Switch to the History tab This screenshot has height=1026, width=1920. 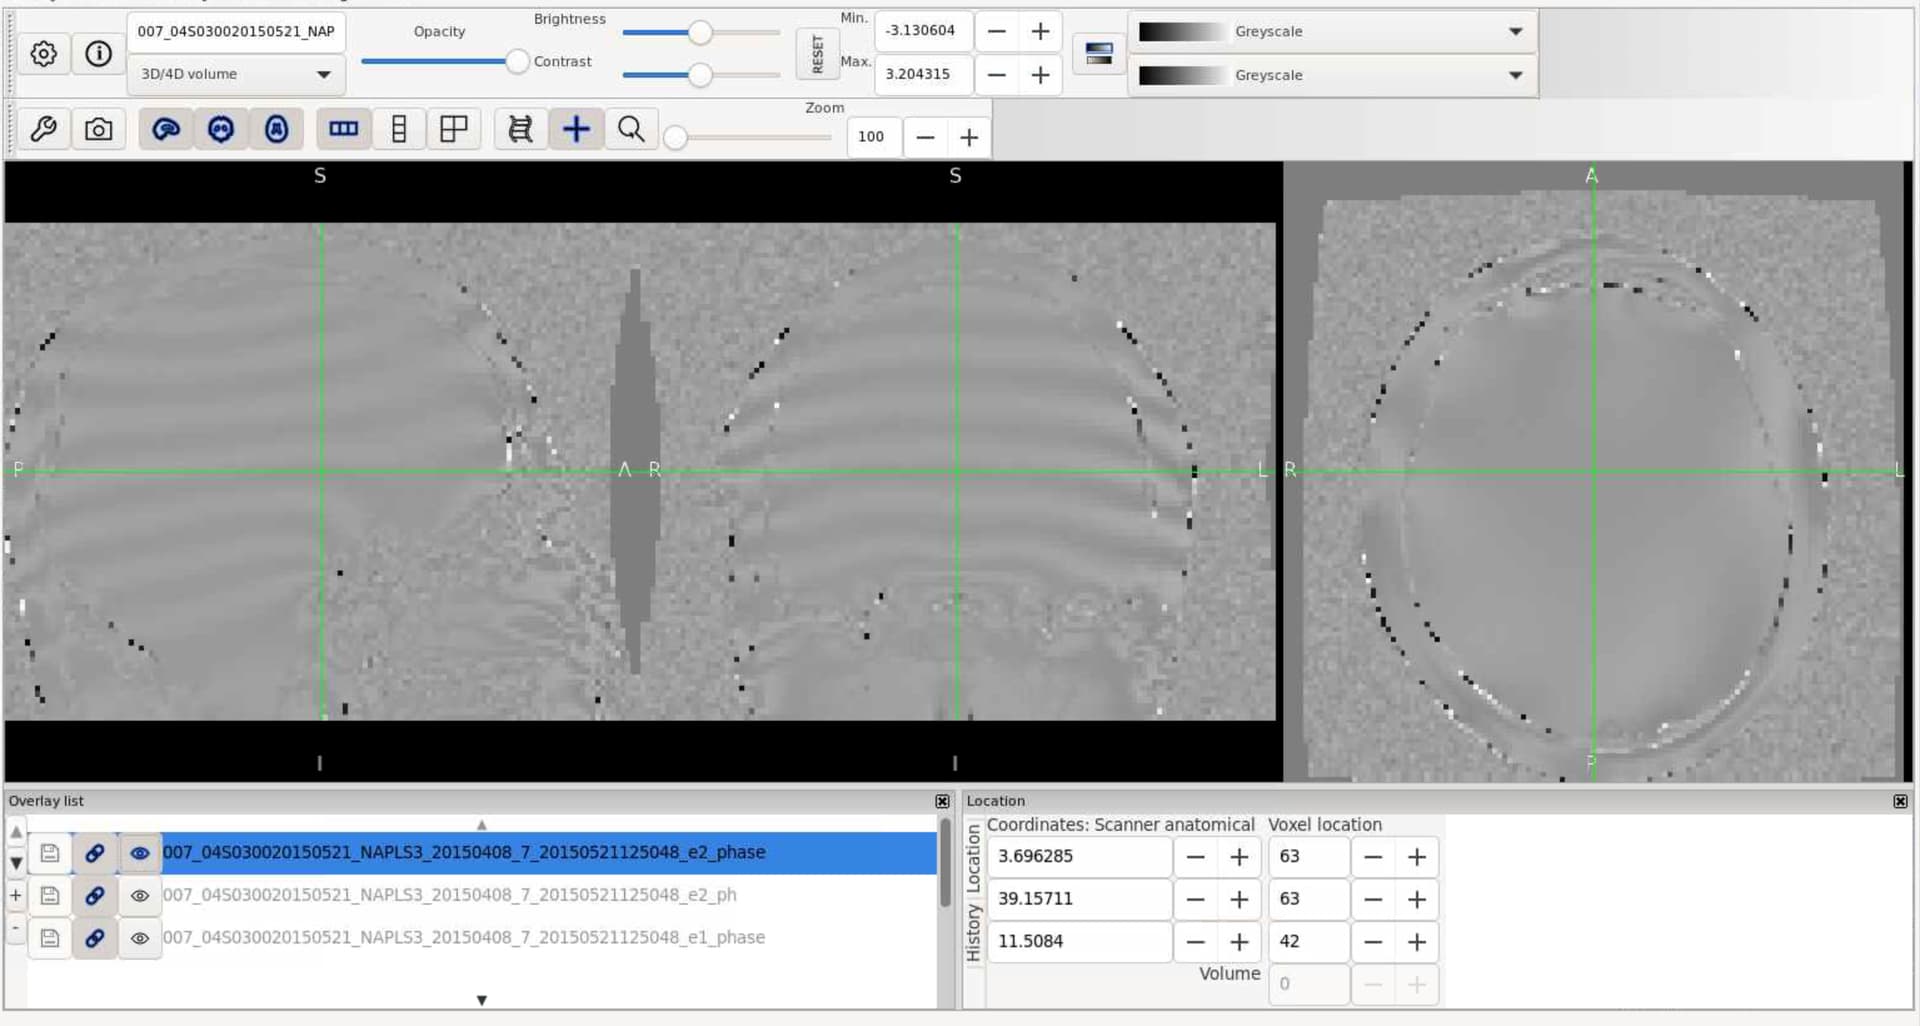tap(973, 932)
